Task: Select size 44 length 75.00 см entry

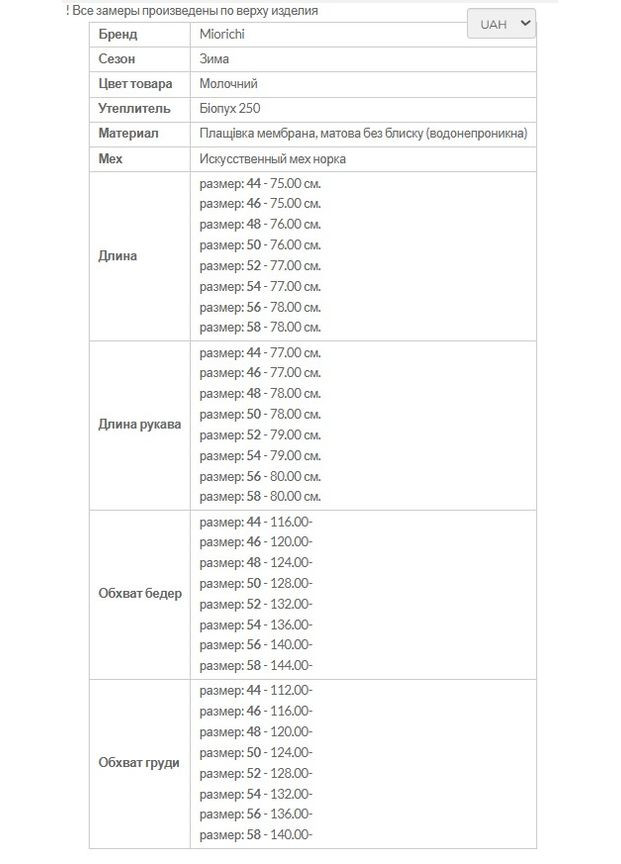Action: click(x=260, y=184)
